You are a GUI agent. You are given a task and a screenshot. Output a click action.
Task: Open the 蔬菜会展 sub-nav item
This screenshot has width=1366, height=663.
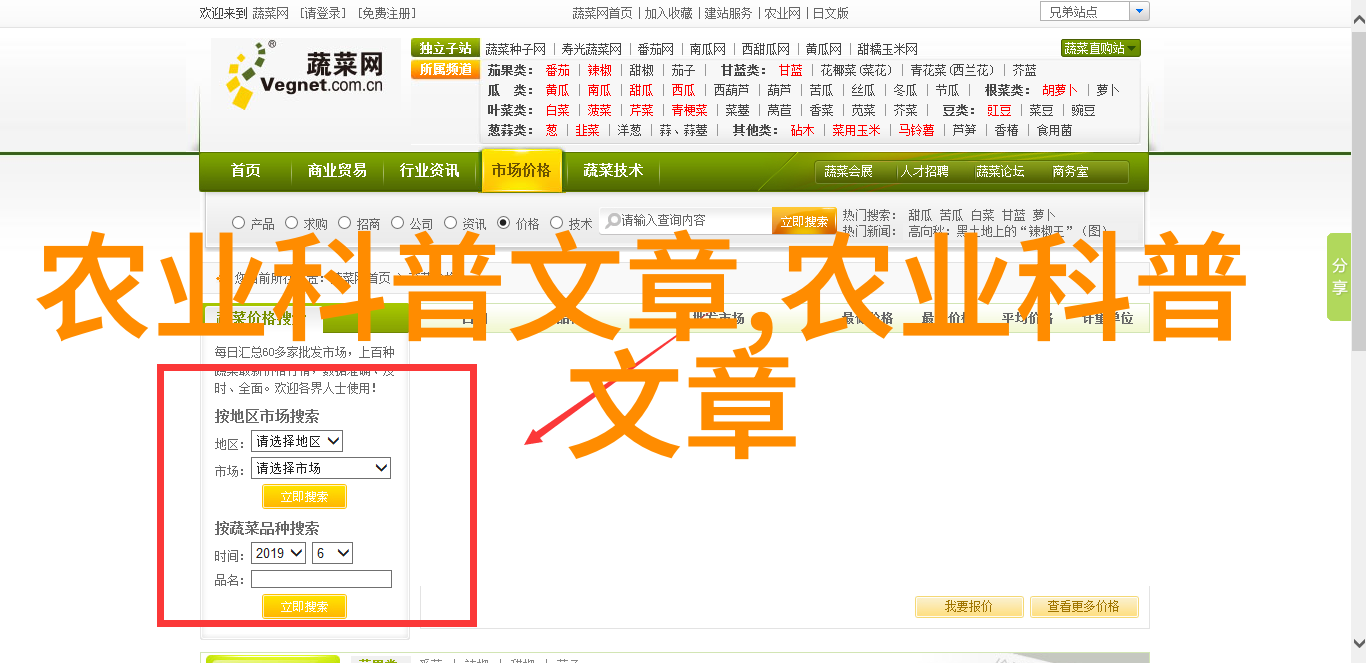pyautogui.click(x=848, y=172)
